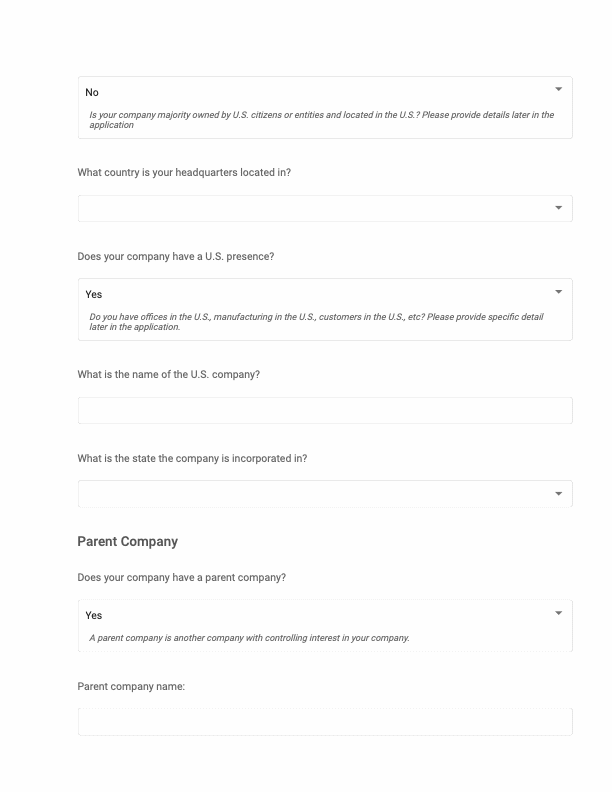Click the 'Does your company have a parent company?' label

point(182,578)
